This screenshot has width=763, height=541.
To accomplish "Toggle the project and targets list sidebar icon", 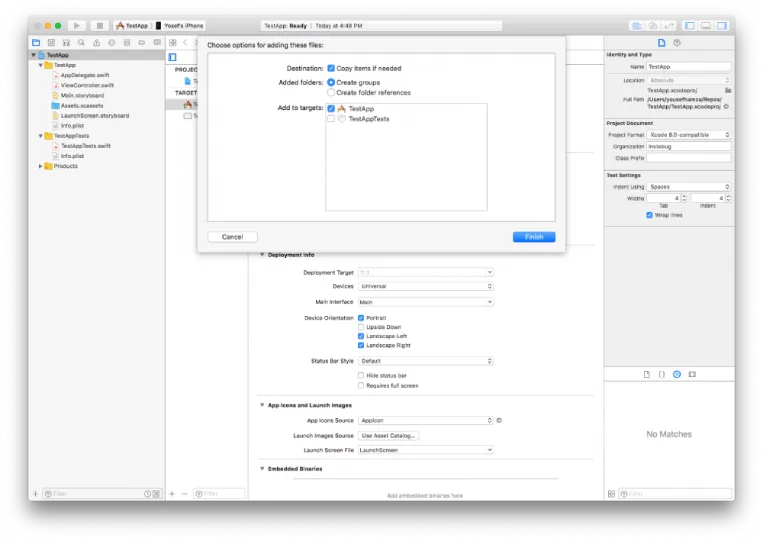I will click(x=172, y=57).
